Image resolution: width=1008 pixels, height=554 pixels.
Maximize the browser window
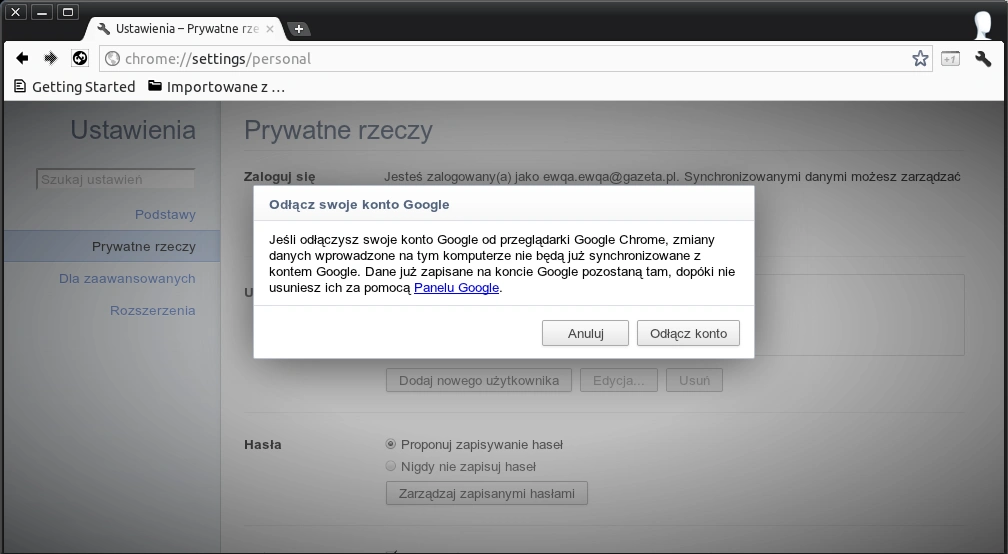tap(68, 12)
